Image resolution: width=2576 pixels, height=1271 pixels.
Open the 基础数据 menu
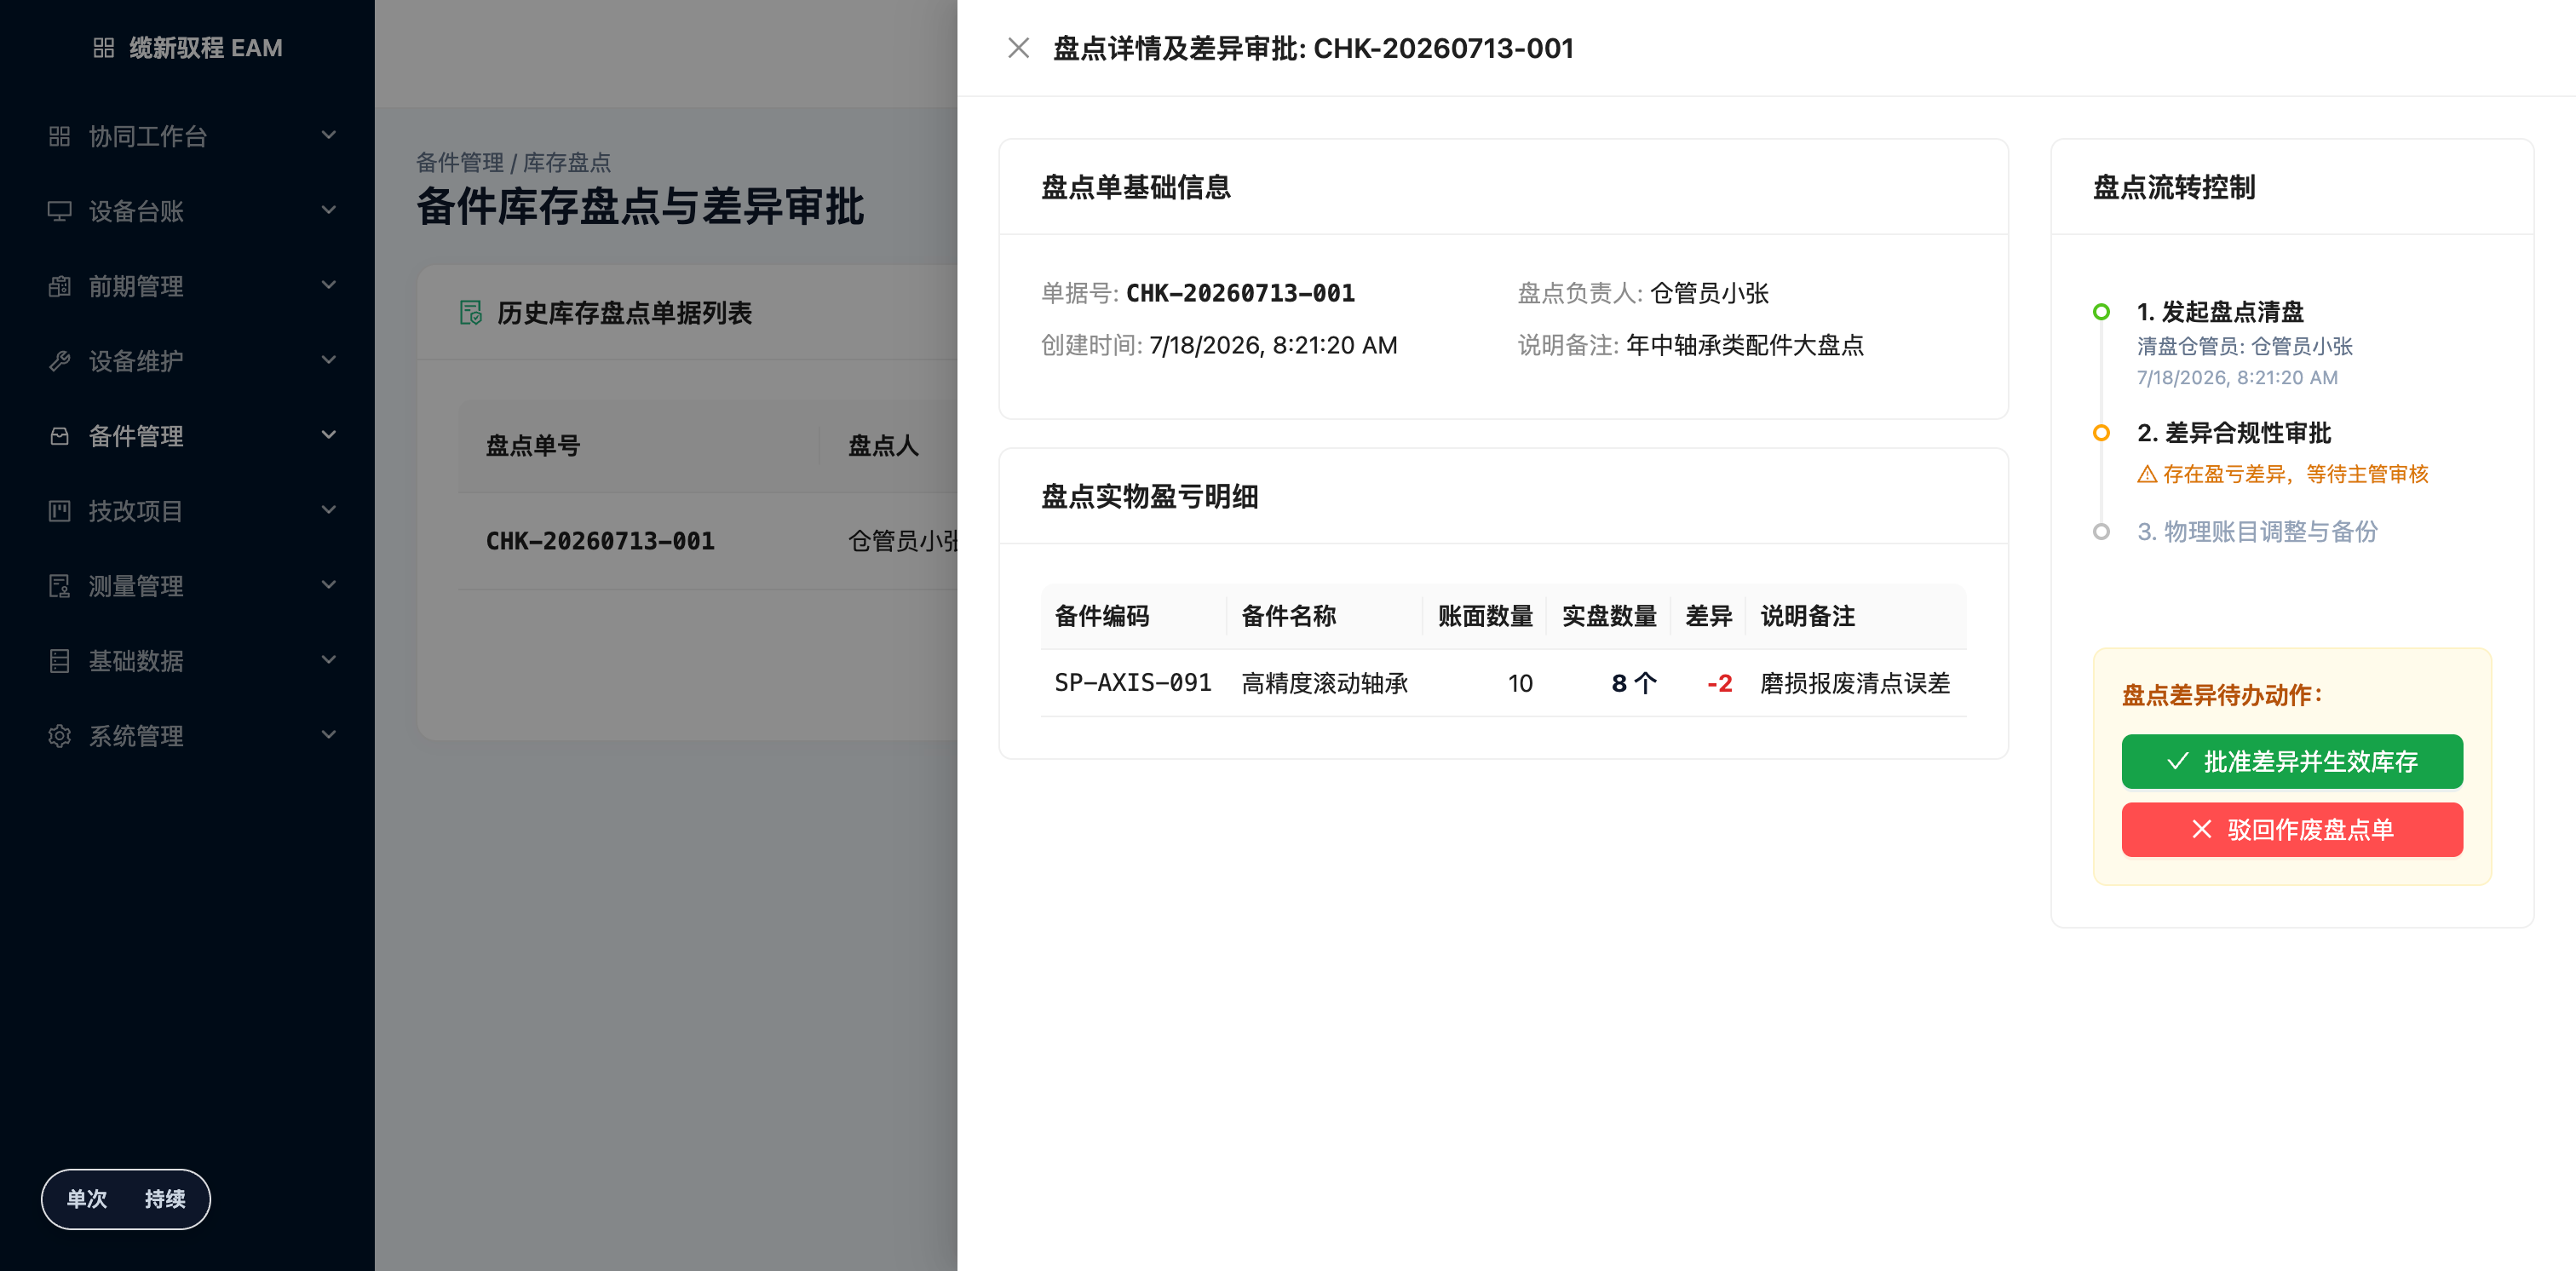pyautogui.click(x=187, y=661)
